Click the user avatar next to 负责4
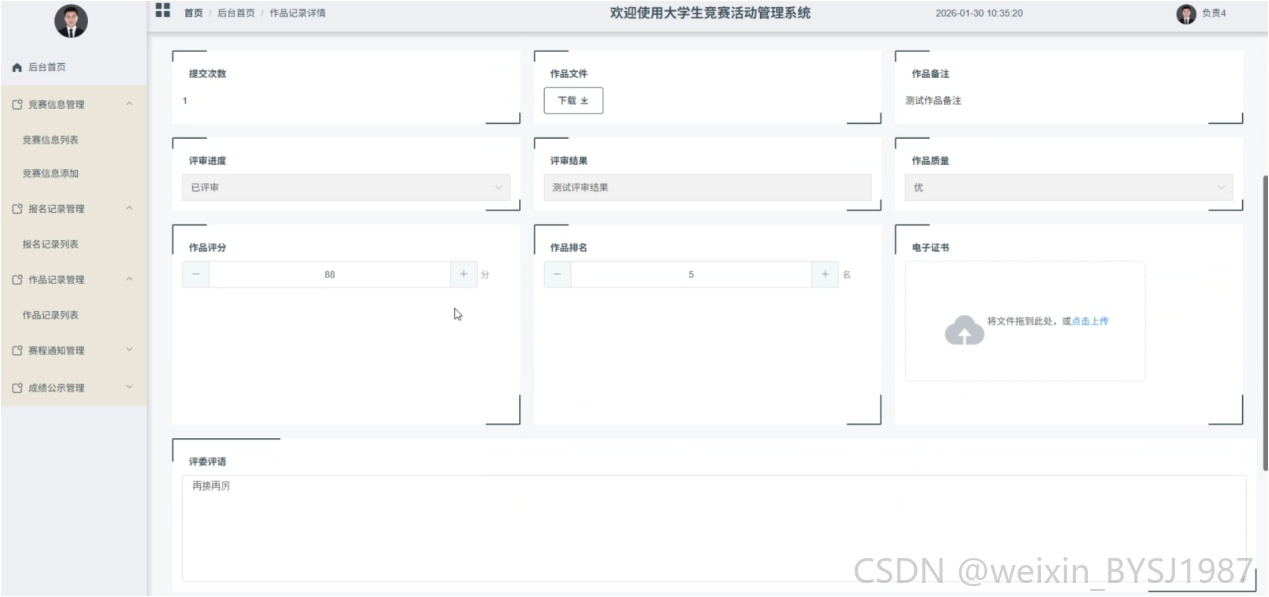Screen dimensions: 1269x597 (x=1186, y=14)
